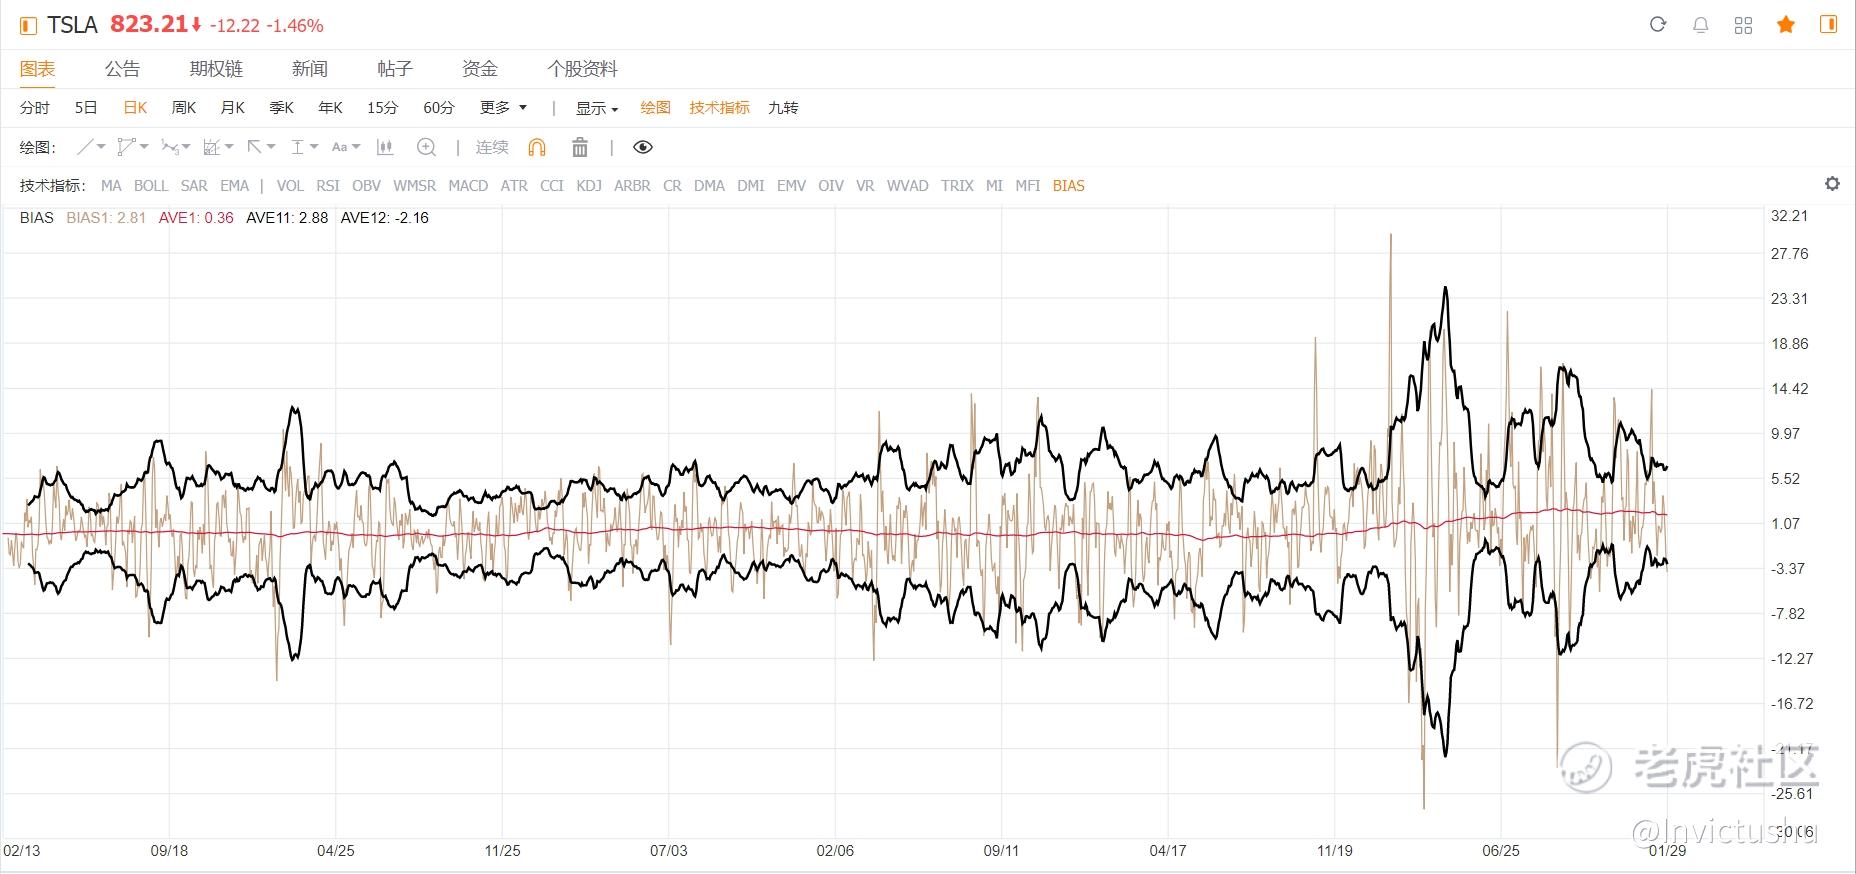Enable the EMA indicator
1856x874 pixels.
tap(235, 186)
